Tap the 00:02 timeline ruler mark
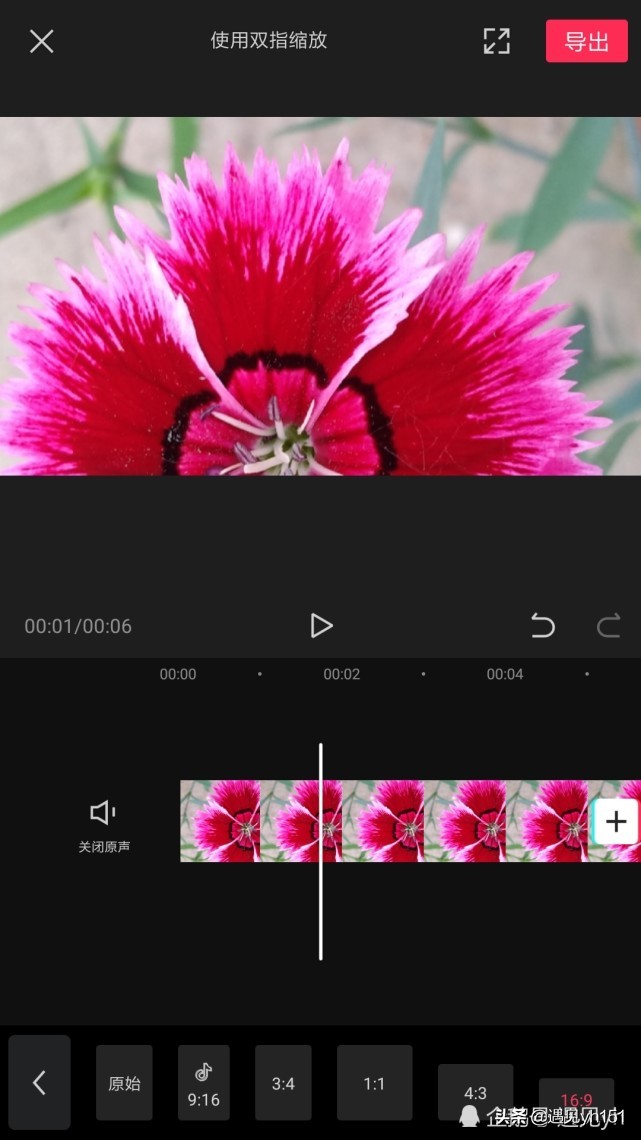The image size is (641, 1140). 342,674
